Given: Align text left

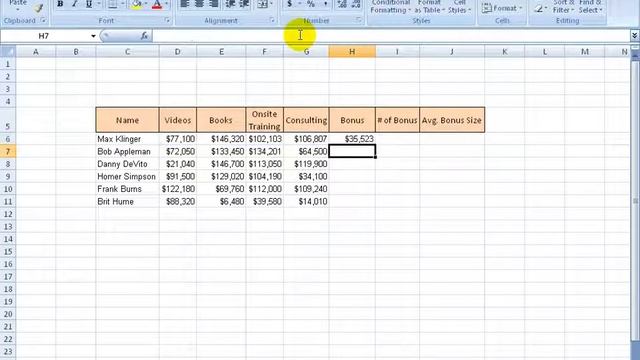Looking at the screenshot, I should click(x=185, y=4).
